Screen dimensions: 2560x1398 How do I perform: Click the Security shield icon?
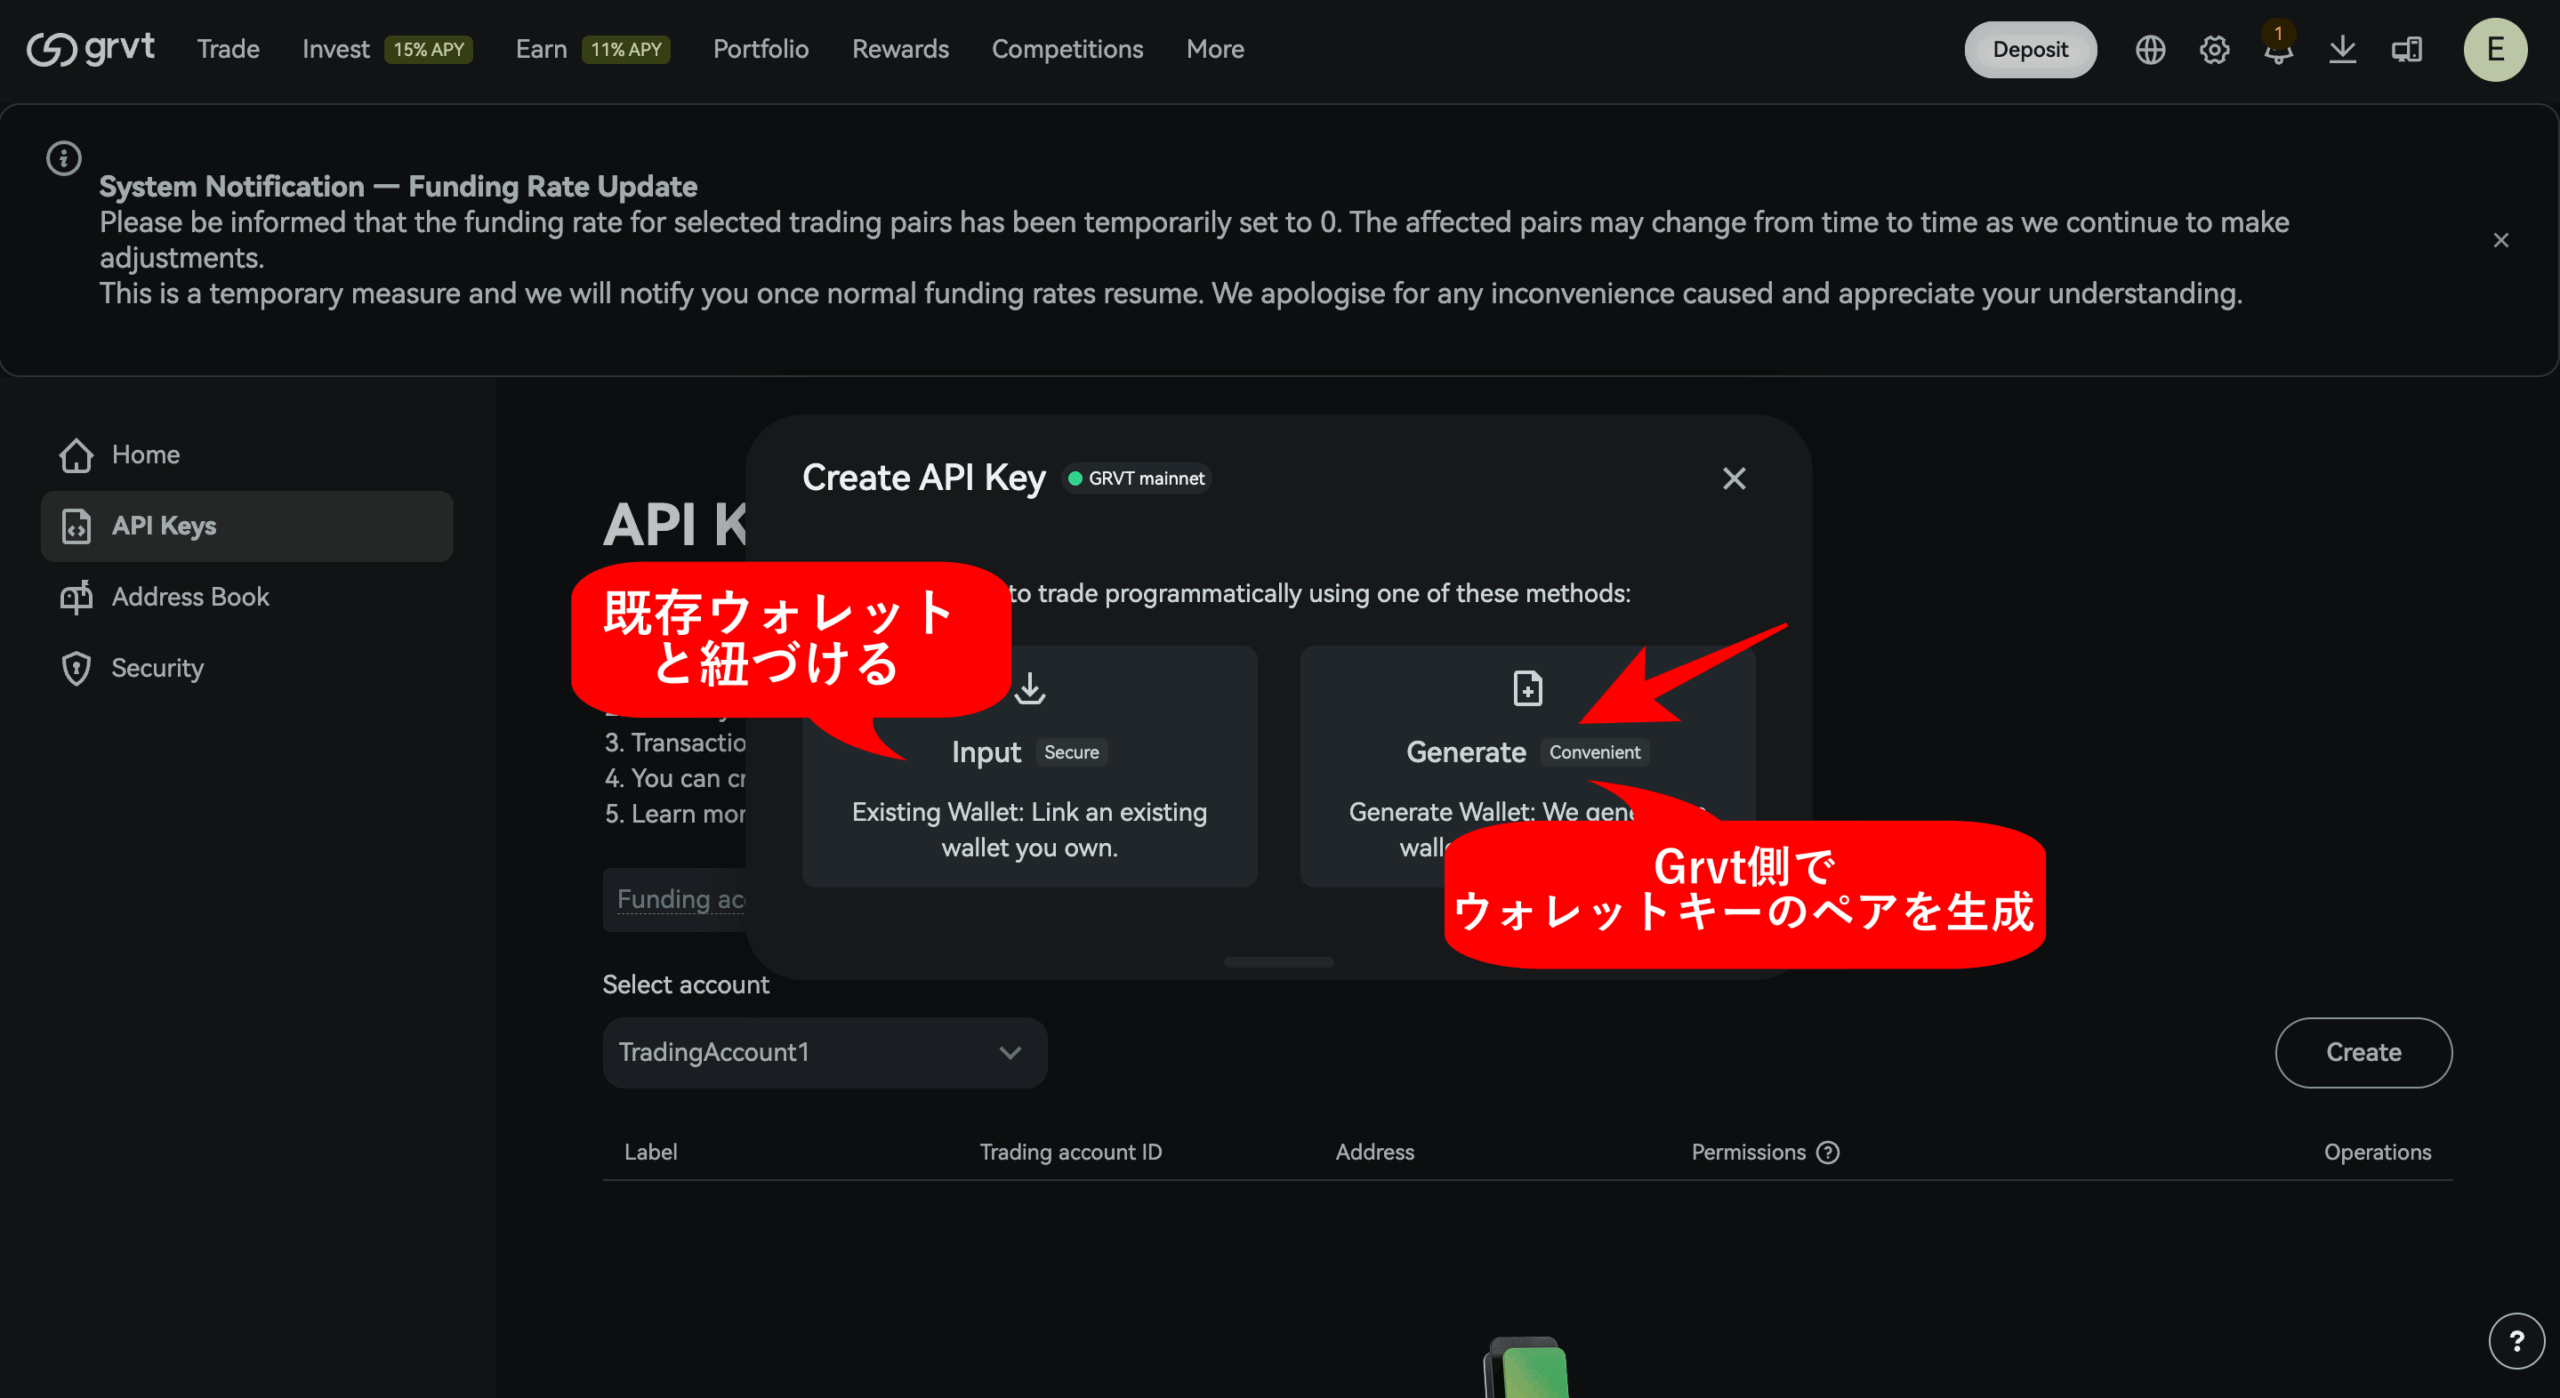point(76,668)
